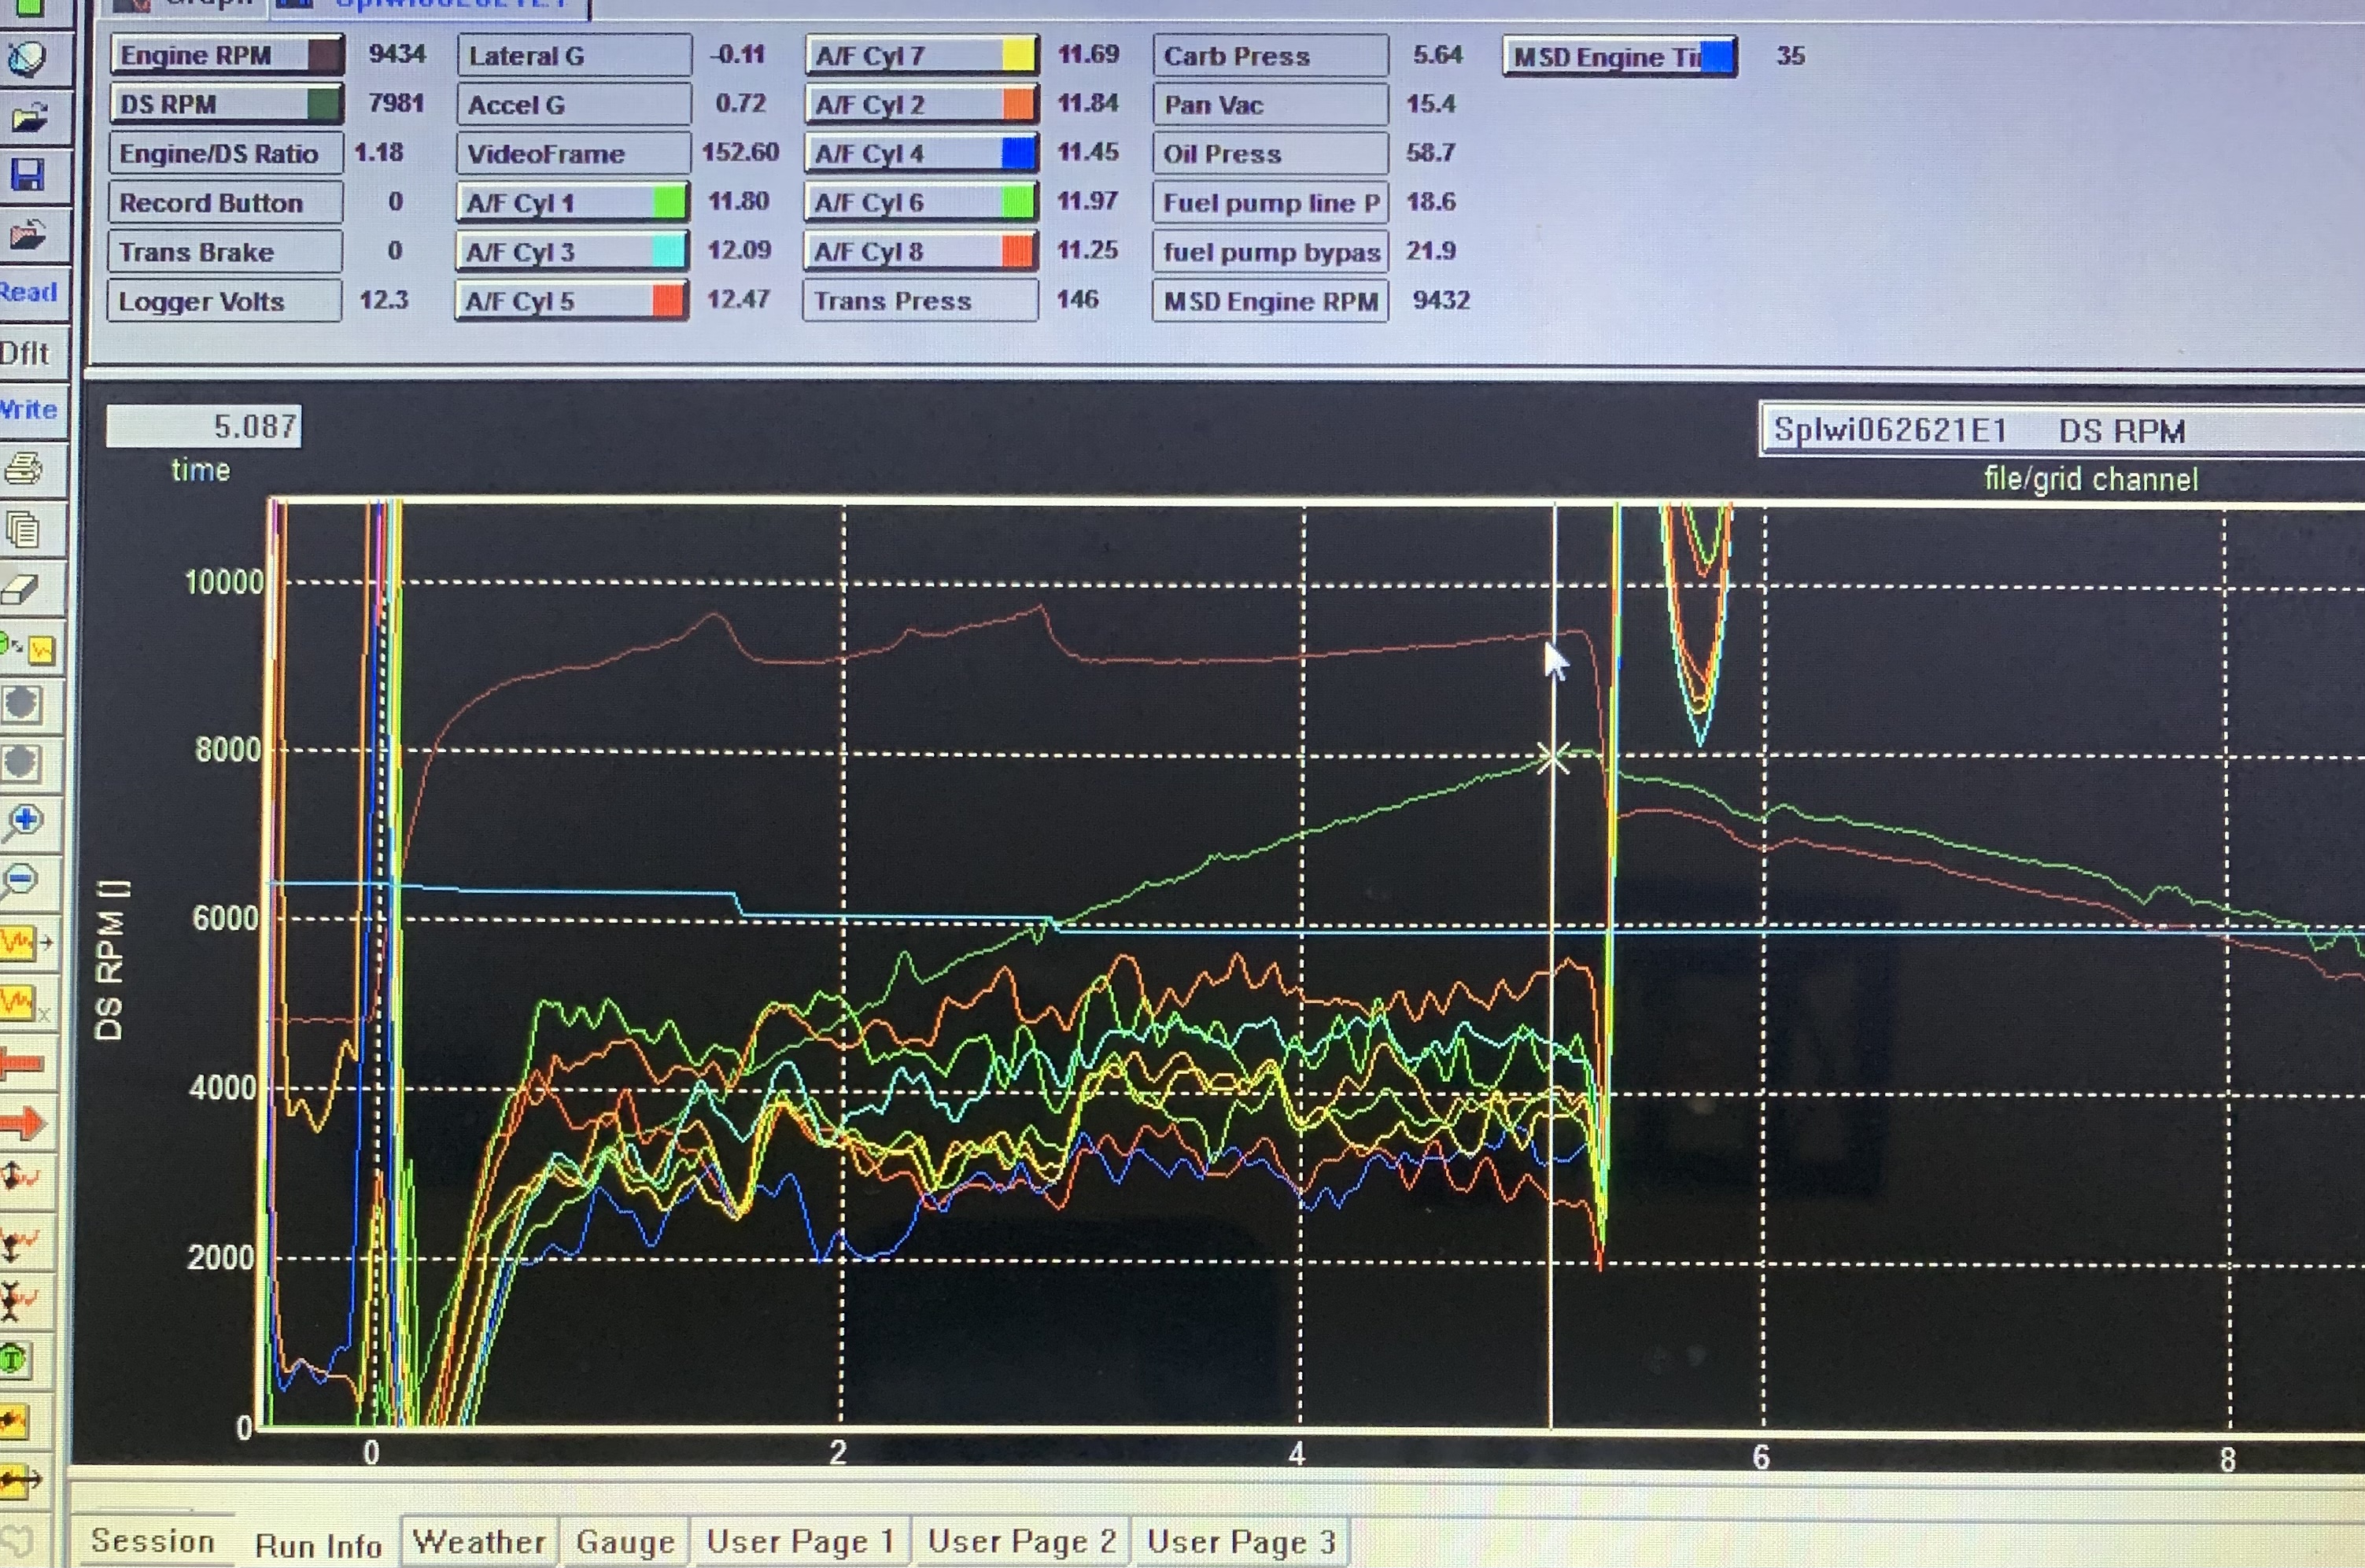Toggle the A/F Cyl 5 channel
This screenshot has width=2365, height=1568.
571,301
